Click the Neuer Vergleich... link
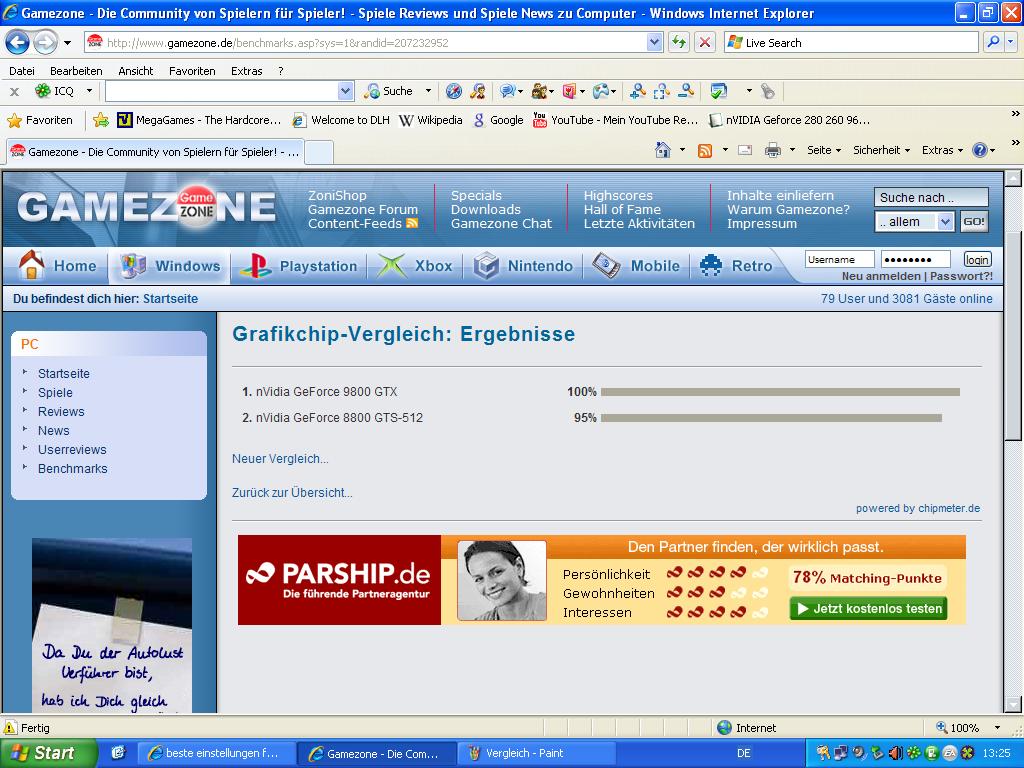 pos(280,458)
